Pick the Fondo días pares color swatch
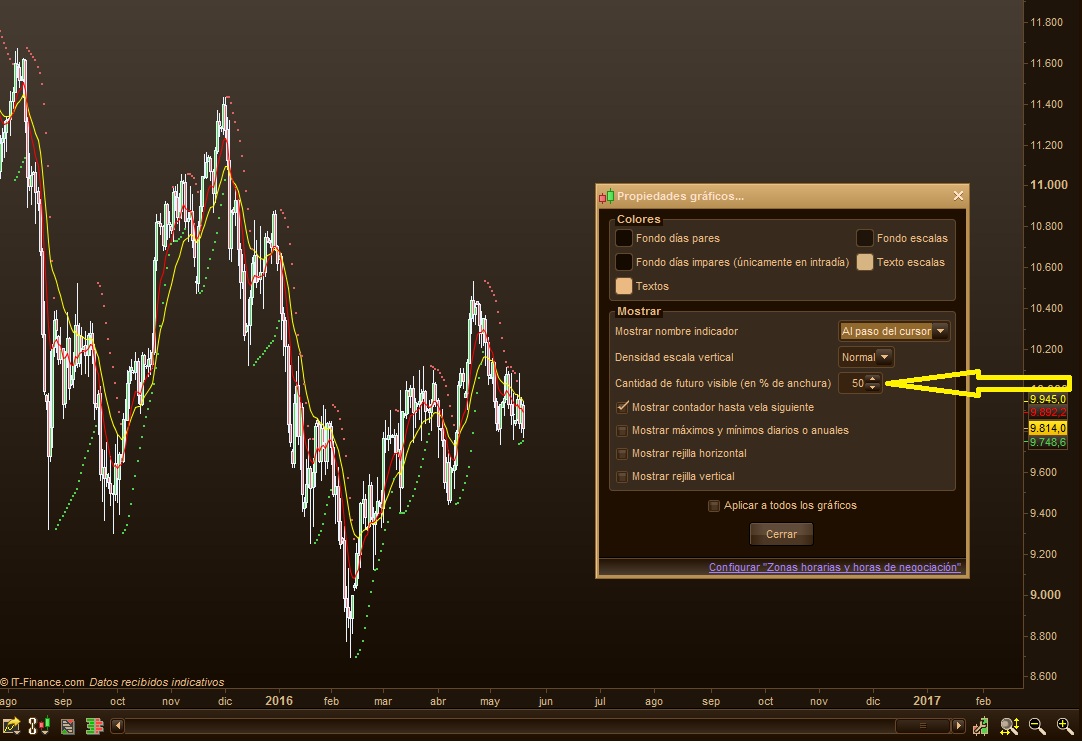The width and height of the screenshot is (1082, 744). coord(624,238)
